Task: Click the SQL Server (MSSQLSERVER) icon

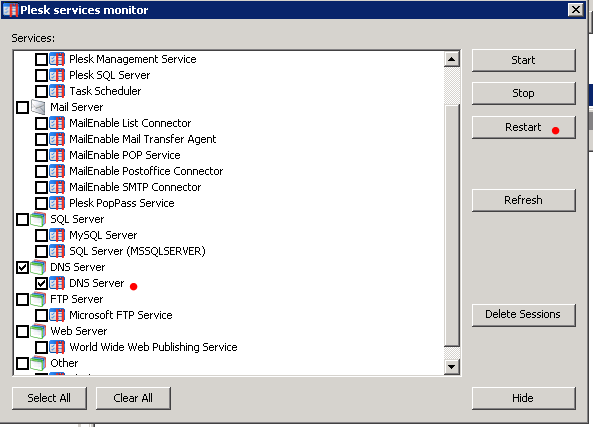Action: 57,251
